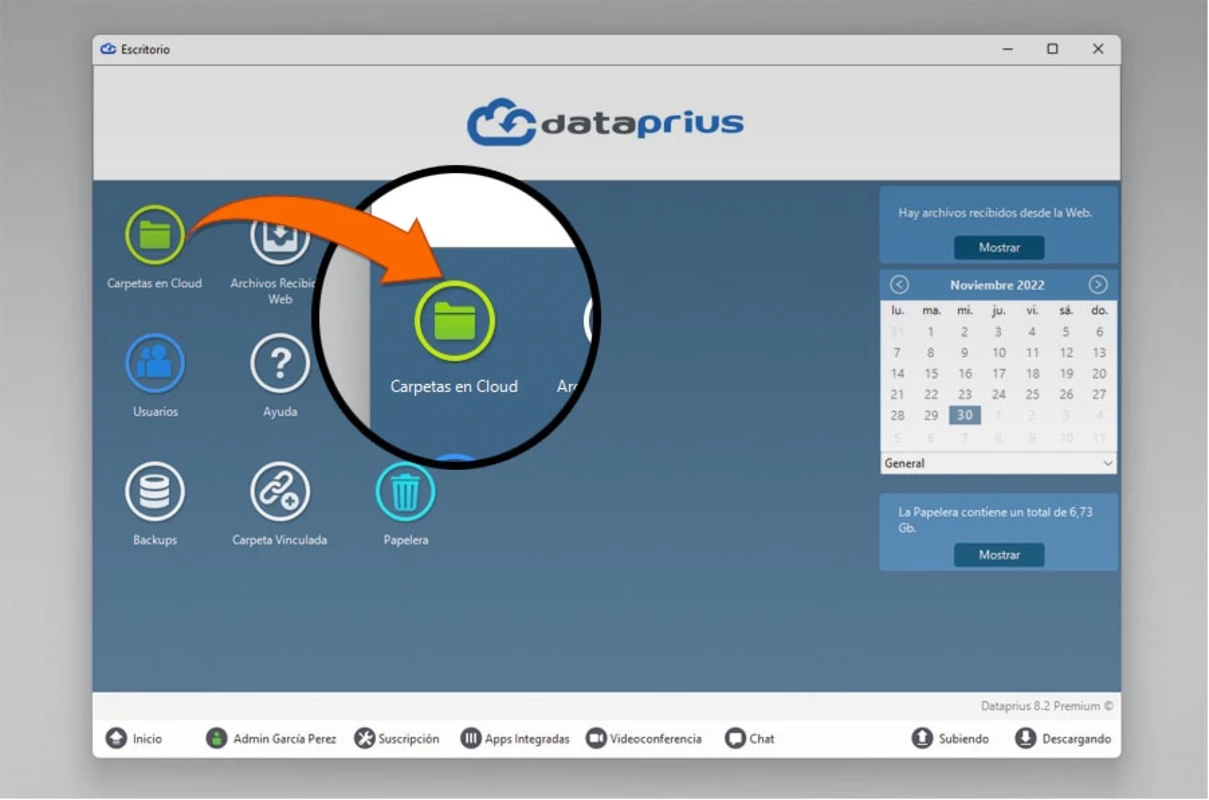Screen dimensions: 1209x800
Task: Go to previous month in calendar
Action: [x=899, y=284]
